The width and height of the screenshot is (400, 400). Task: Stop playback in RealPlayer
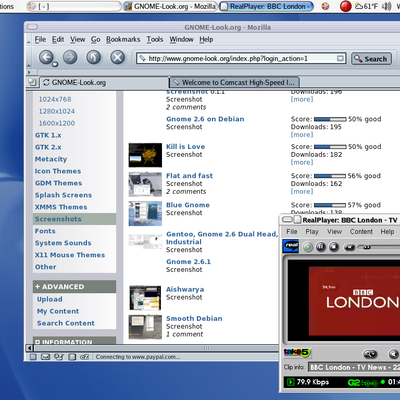[334, 247]
